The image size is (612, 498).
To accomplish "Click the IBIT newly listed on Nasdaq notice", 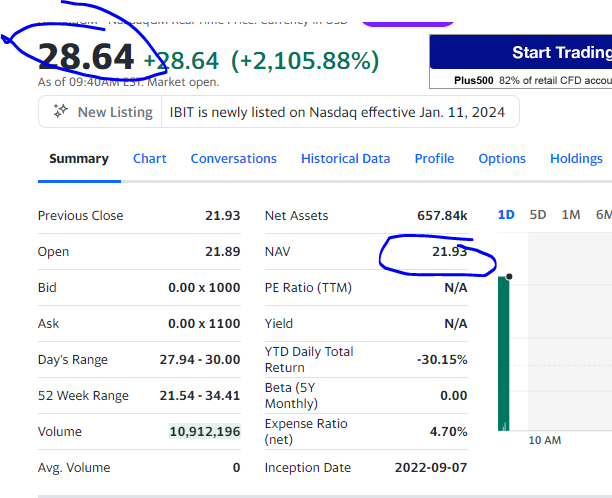I will pos(337,112).
